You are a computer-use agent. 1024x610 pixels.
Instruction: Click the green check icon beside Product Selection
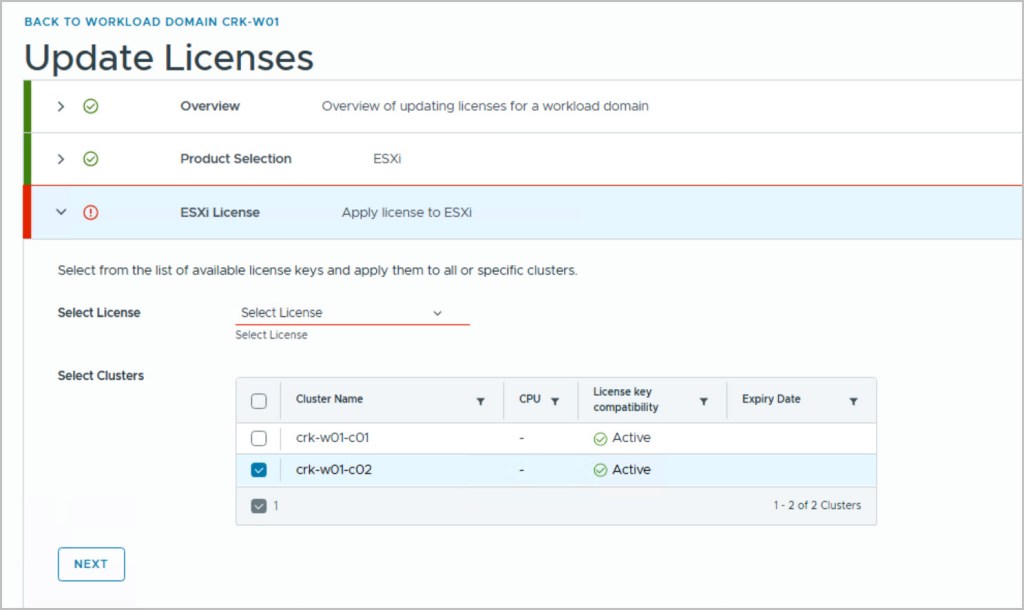click(x=90, y=159)
